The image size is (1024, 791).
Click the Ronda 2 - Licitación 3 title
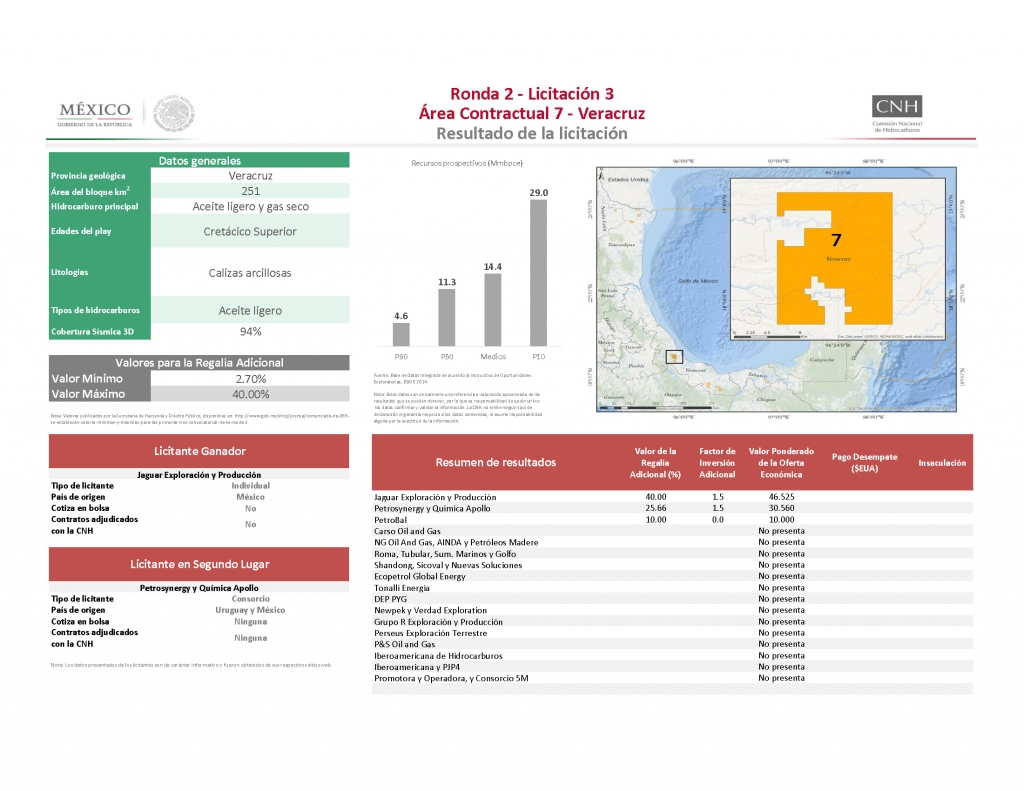[532, 94]
